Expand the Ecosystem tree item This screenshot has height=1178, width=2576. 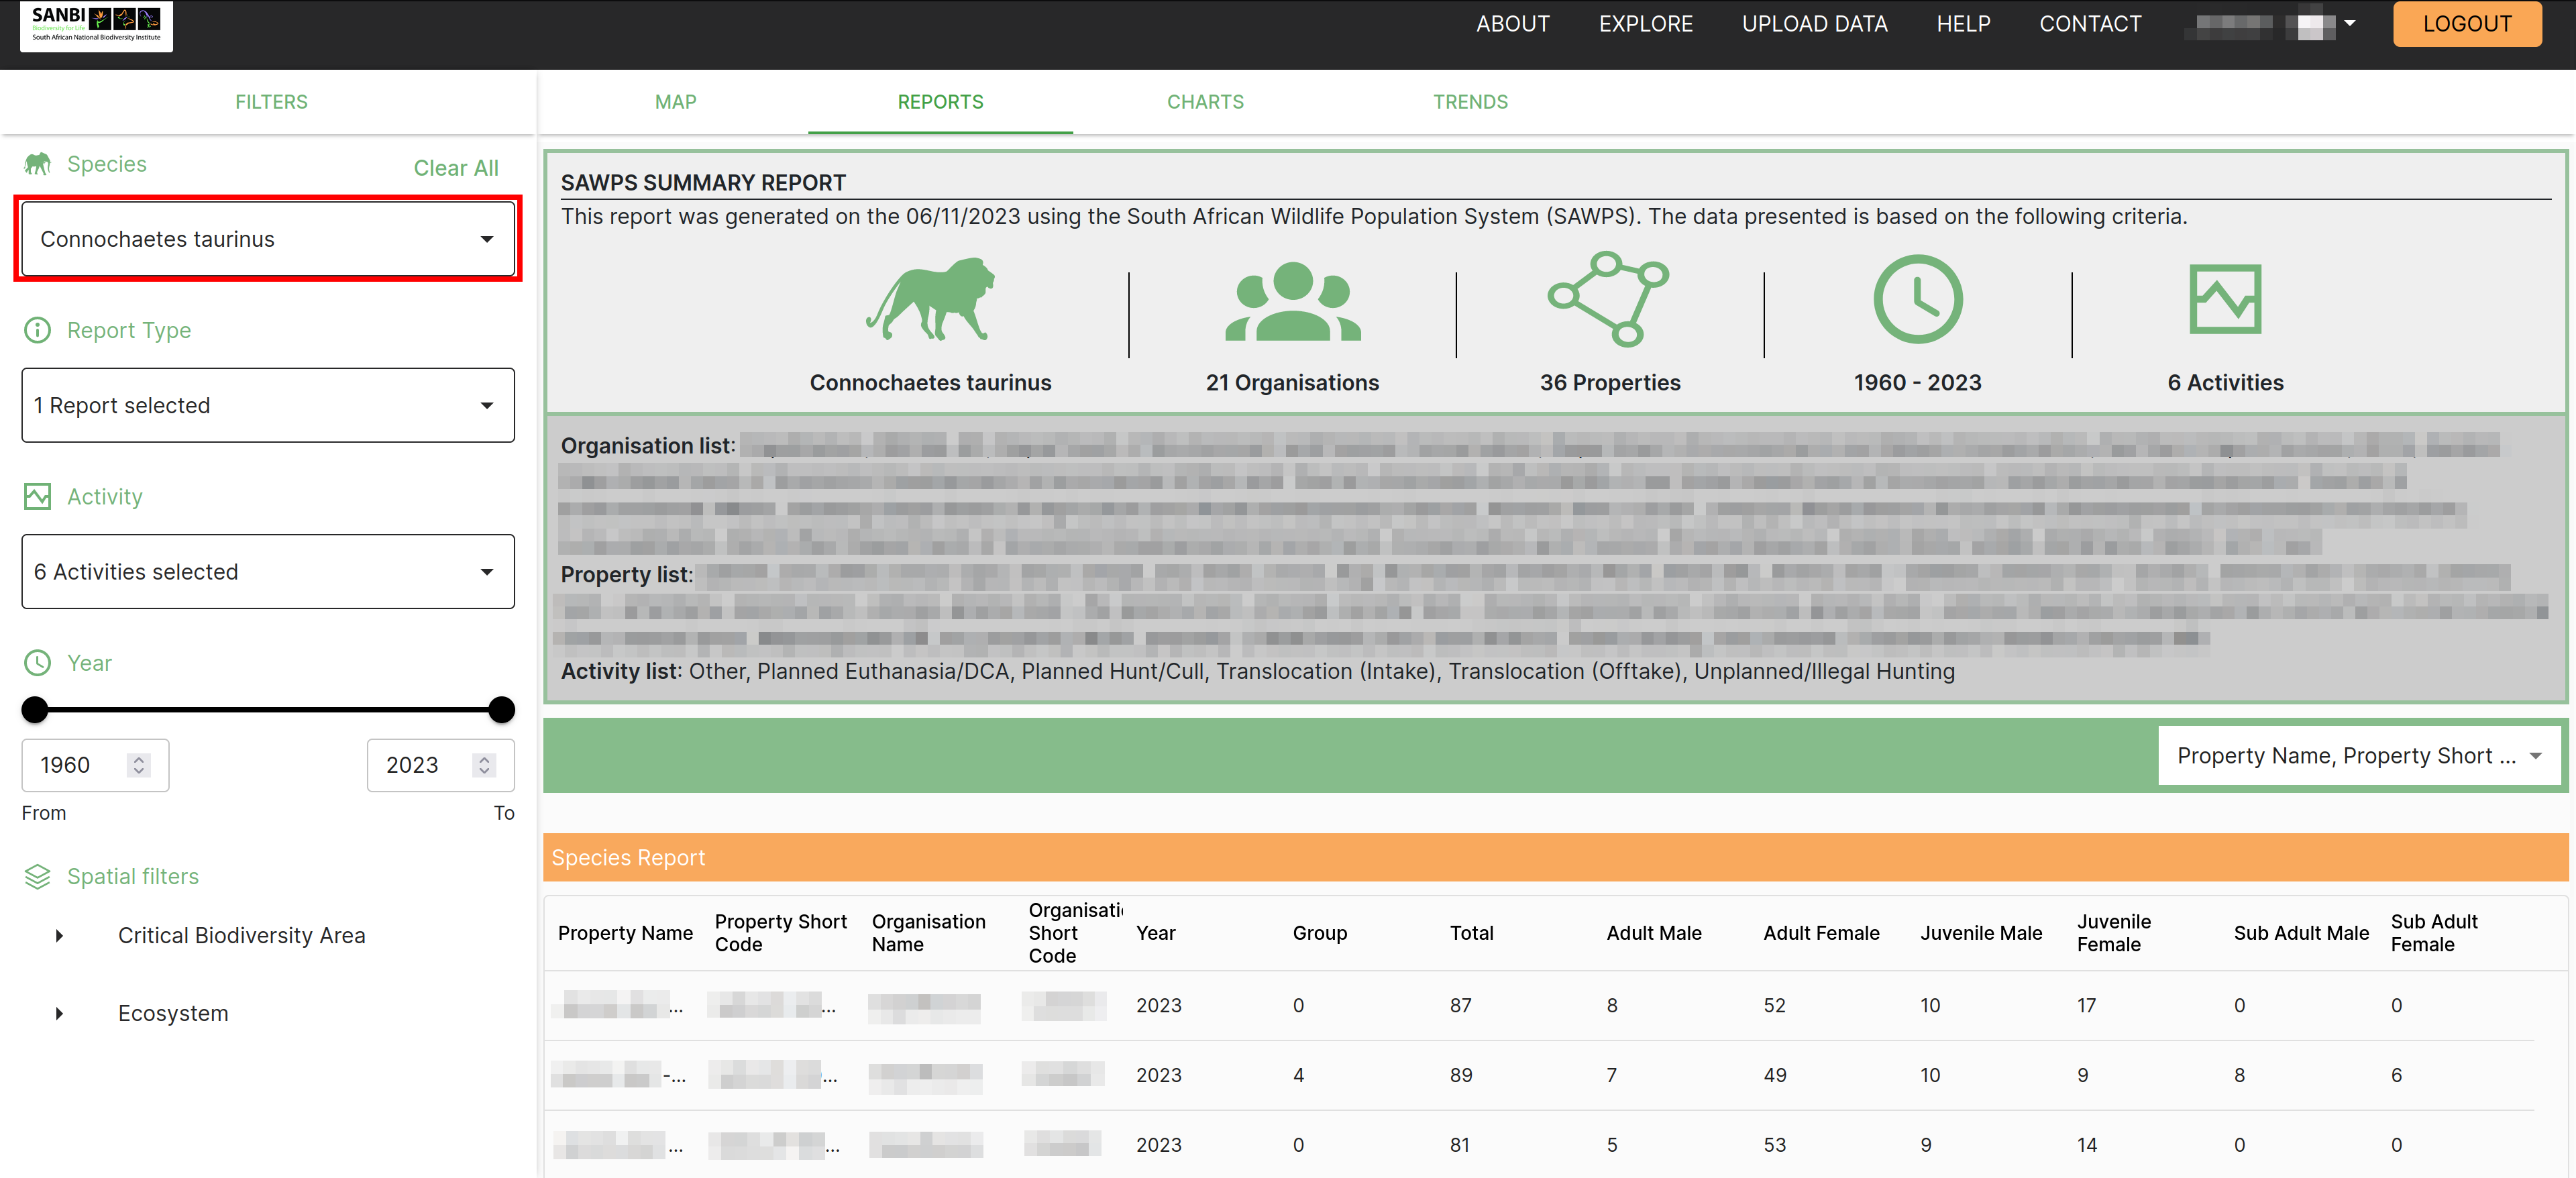click(59, 1014)
